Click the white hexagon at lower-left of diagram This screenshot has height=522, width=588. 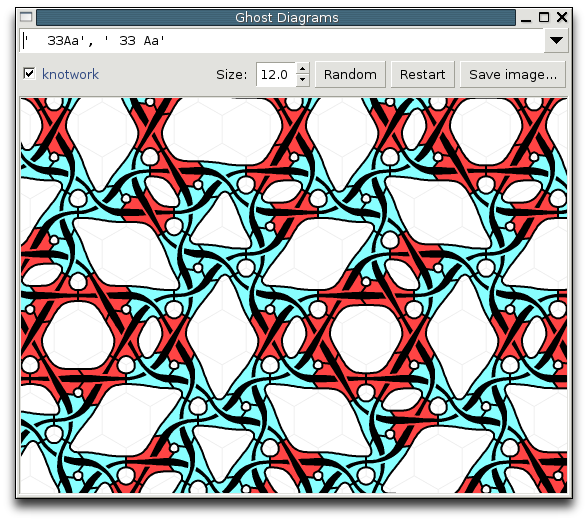click(x=78, y=336)
